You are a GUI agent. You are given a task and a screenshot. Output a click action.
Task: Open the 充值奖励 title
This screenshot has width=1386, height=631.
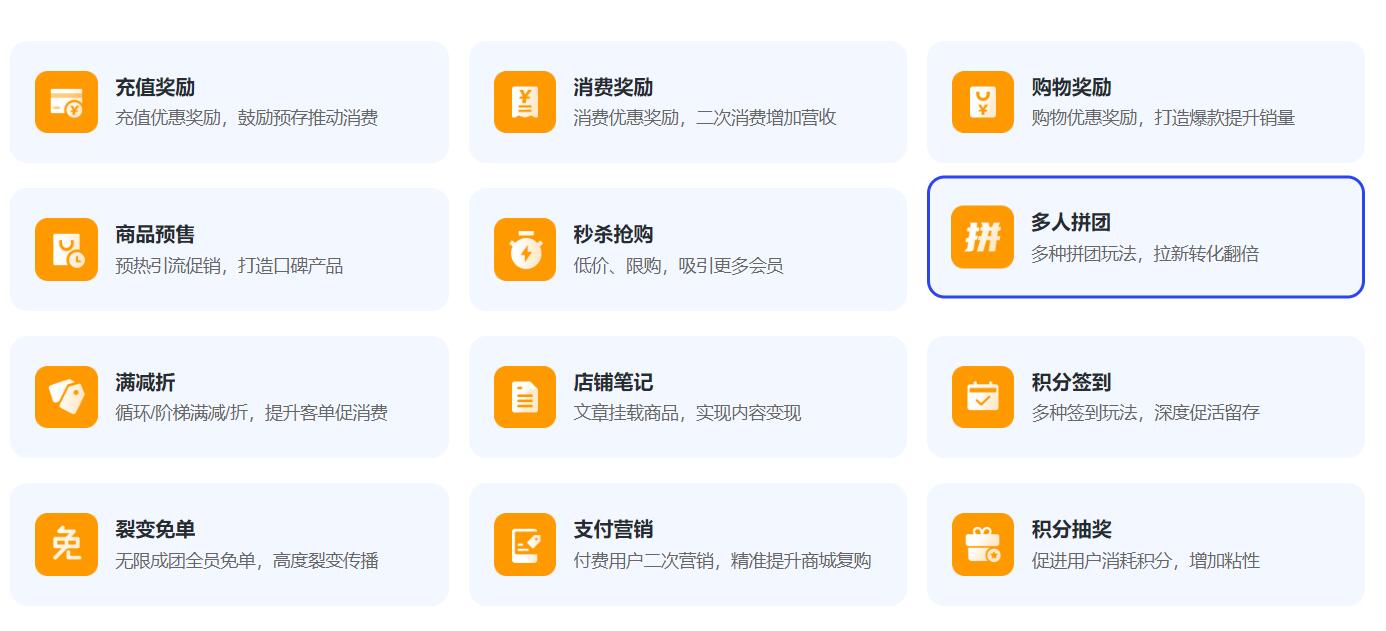155,87
